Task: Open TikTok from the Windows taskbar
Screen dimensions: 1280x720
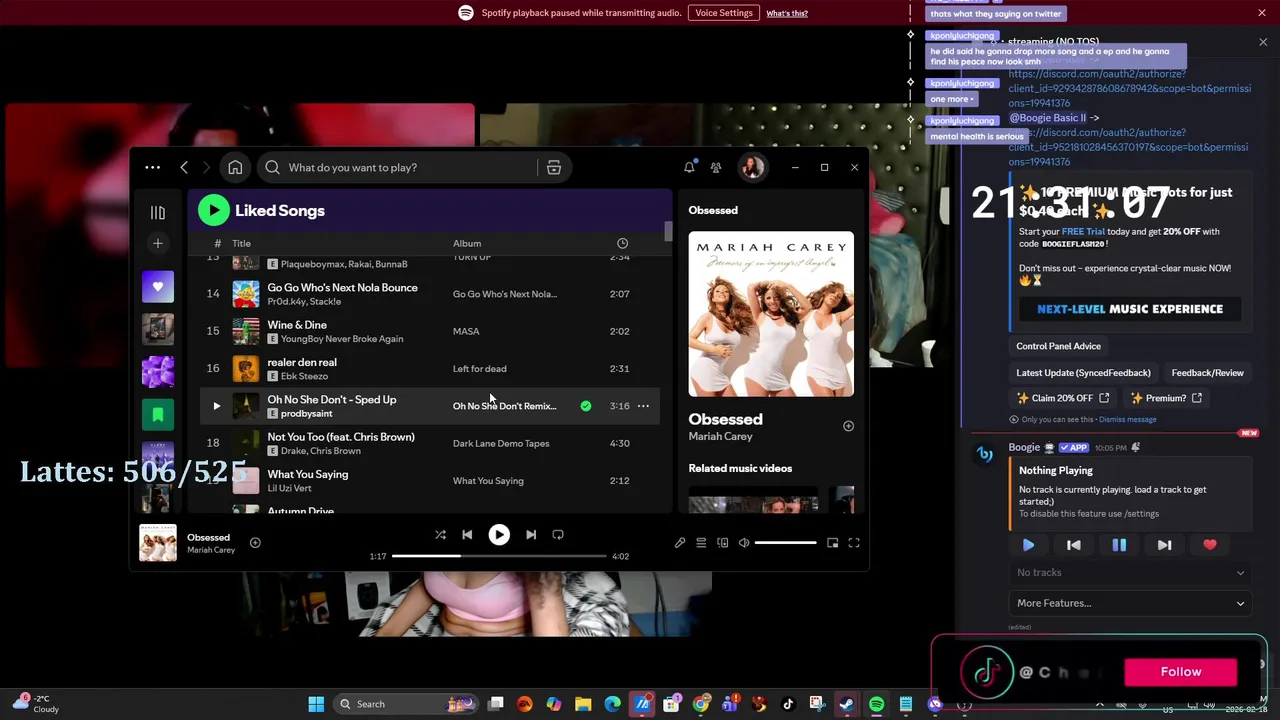Action: pos(788,704)
